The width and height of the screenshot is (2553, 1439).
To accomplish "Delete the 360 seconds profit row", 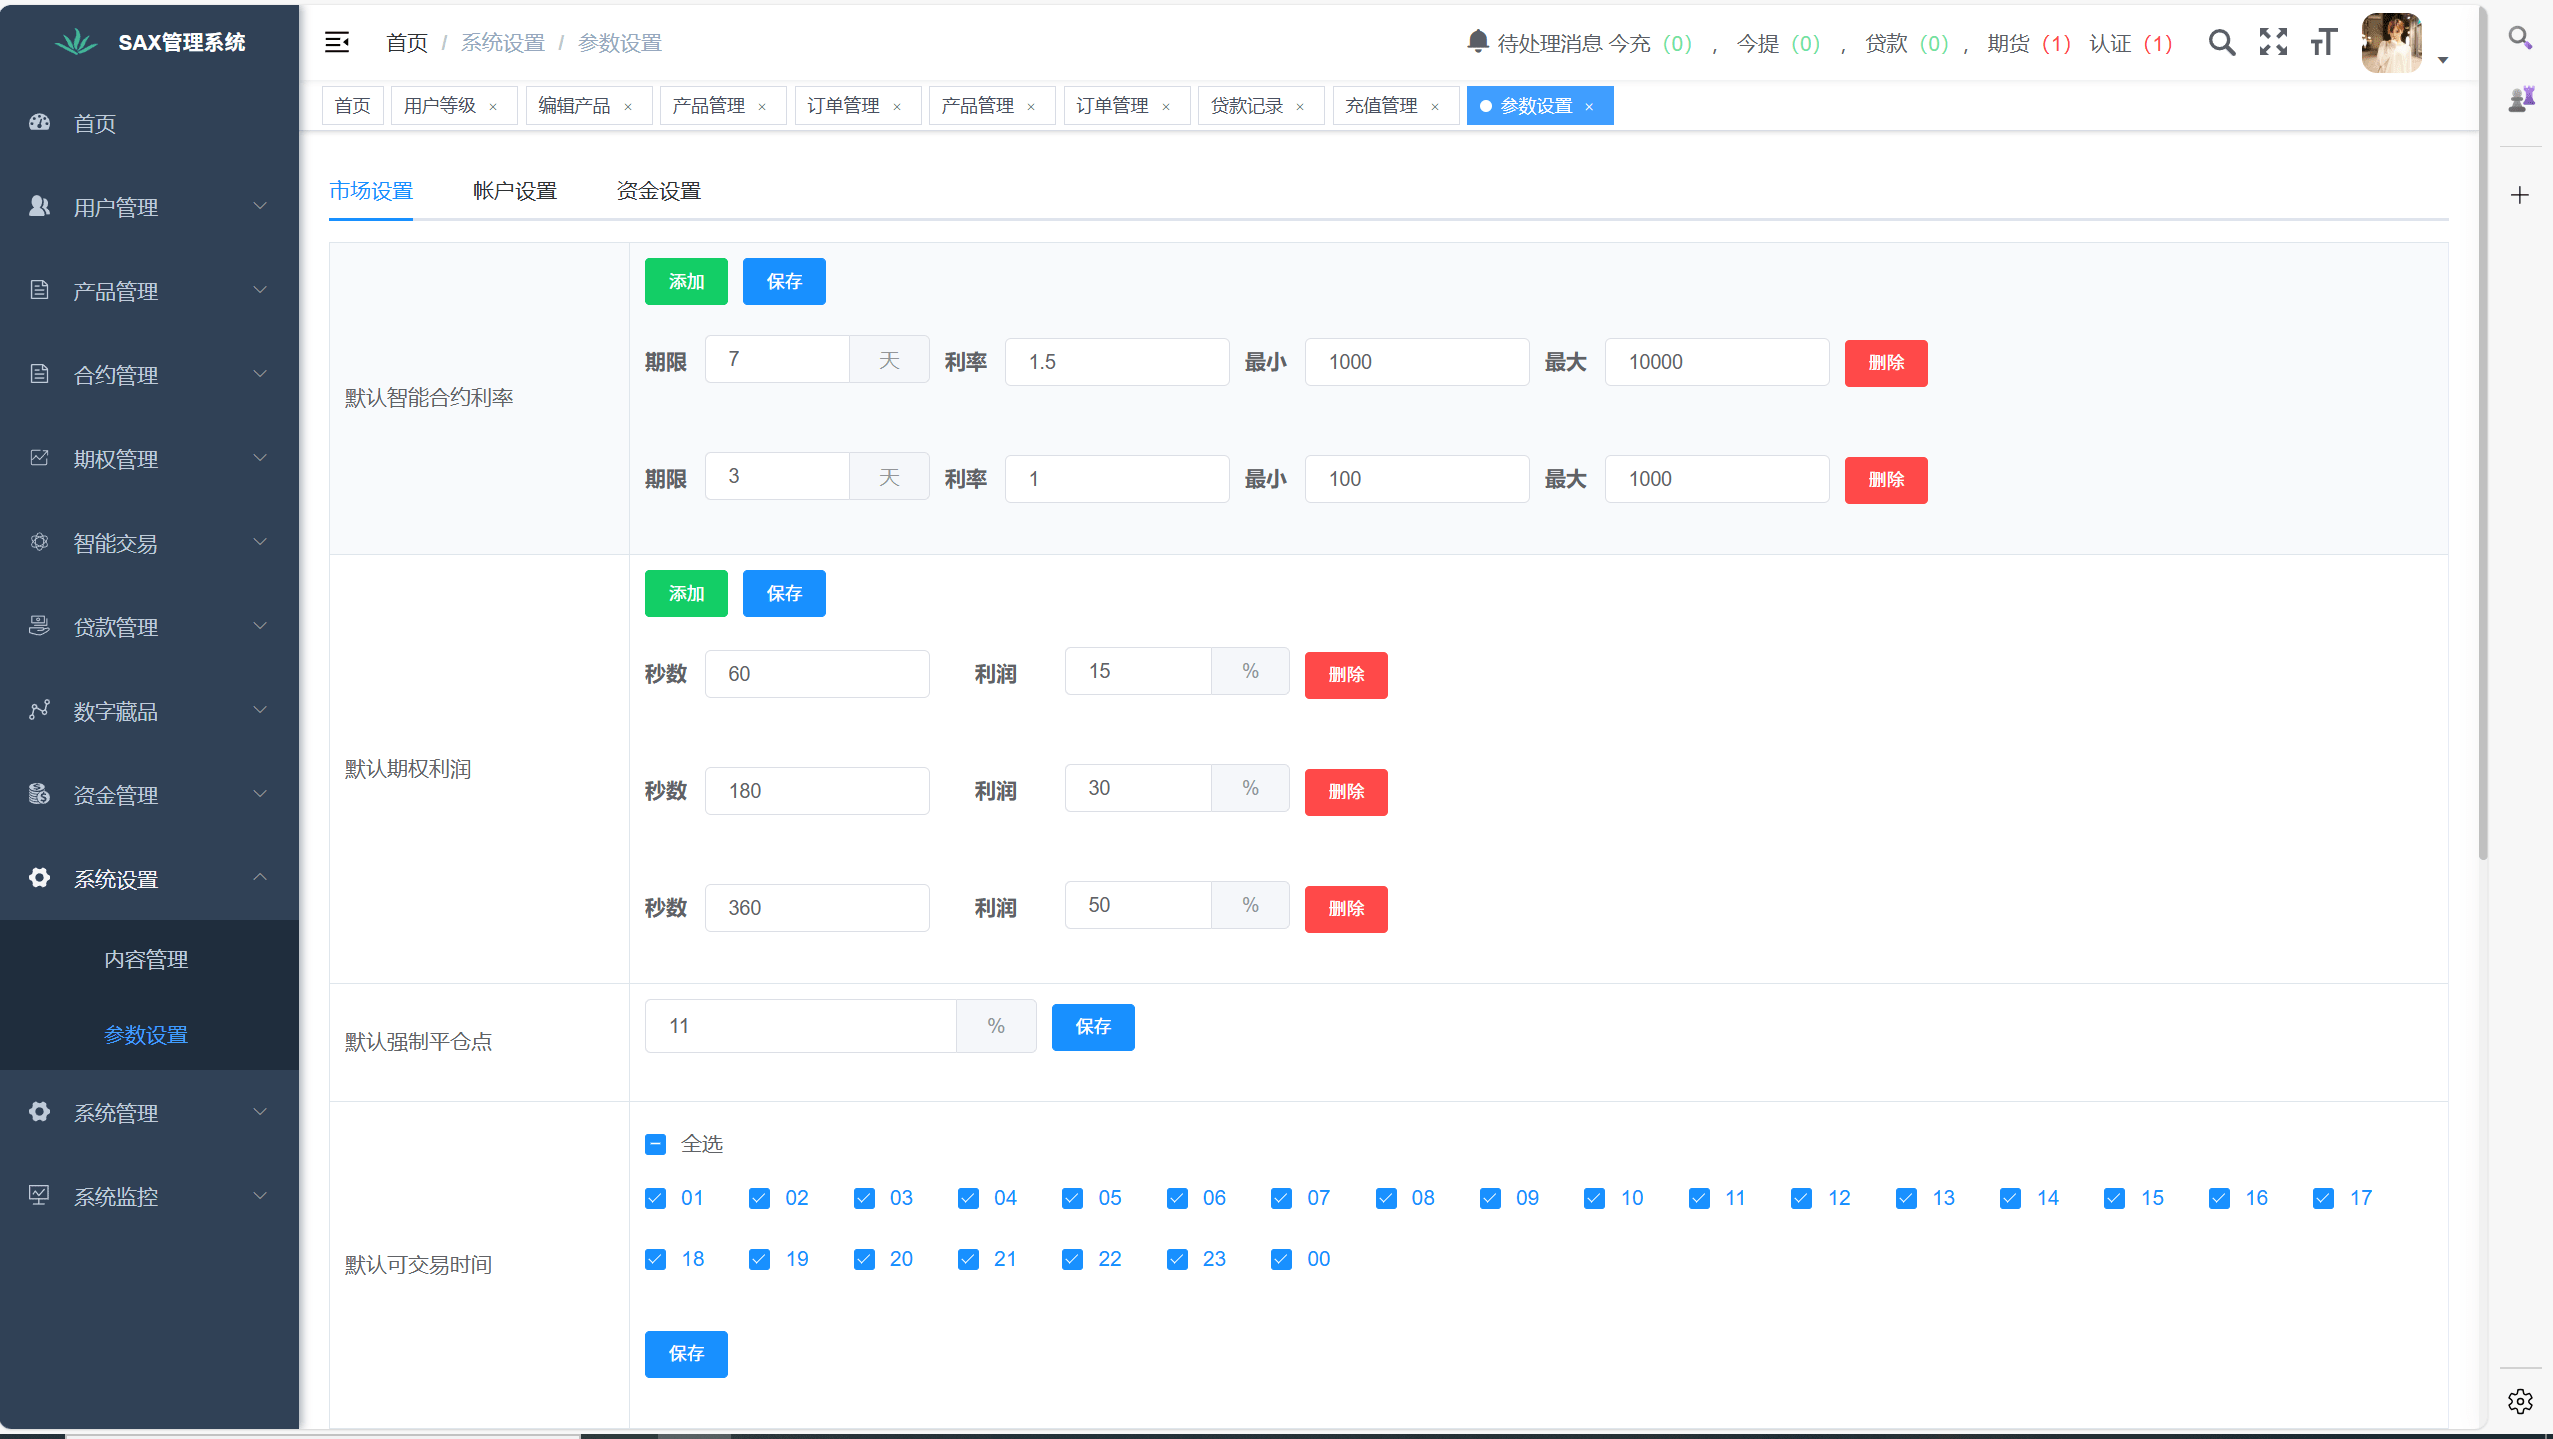I will click(x=1346, y=909).
